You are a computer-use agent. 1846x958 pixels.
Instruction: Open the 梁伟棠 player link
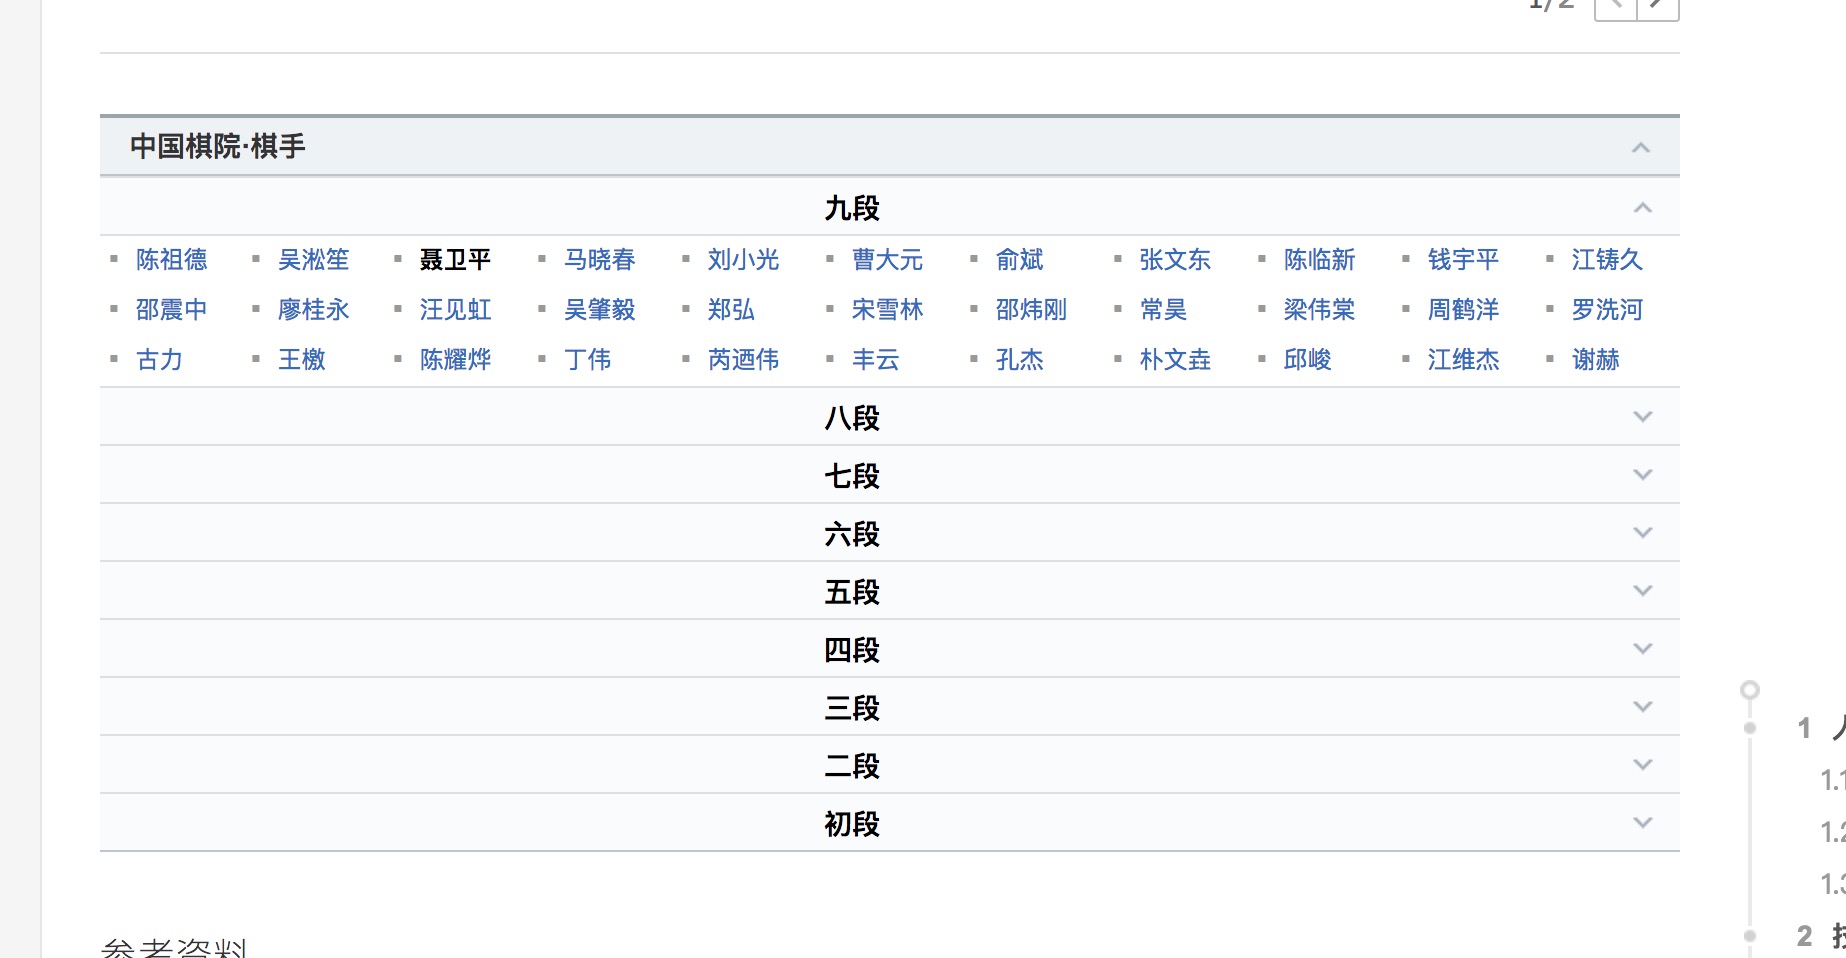(x=1320, y=310)
